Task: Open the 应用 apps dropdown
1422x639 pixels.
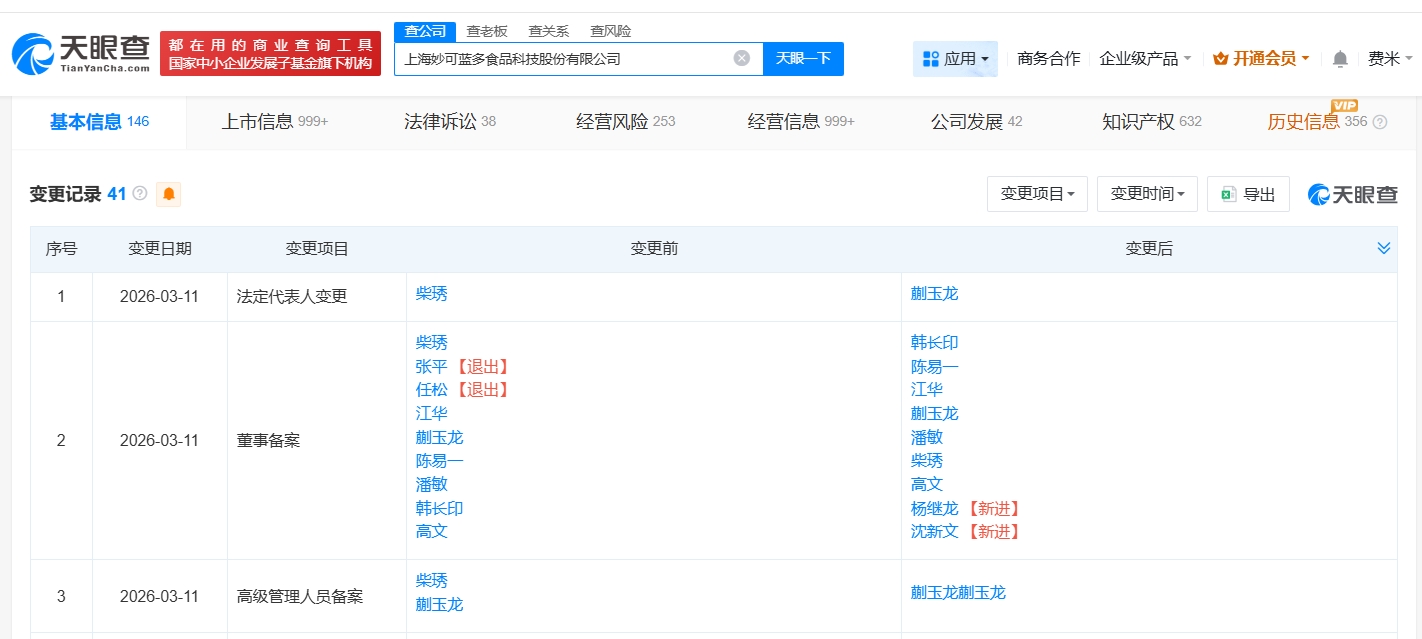Action: point(955,59)
